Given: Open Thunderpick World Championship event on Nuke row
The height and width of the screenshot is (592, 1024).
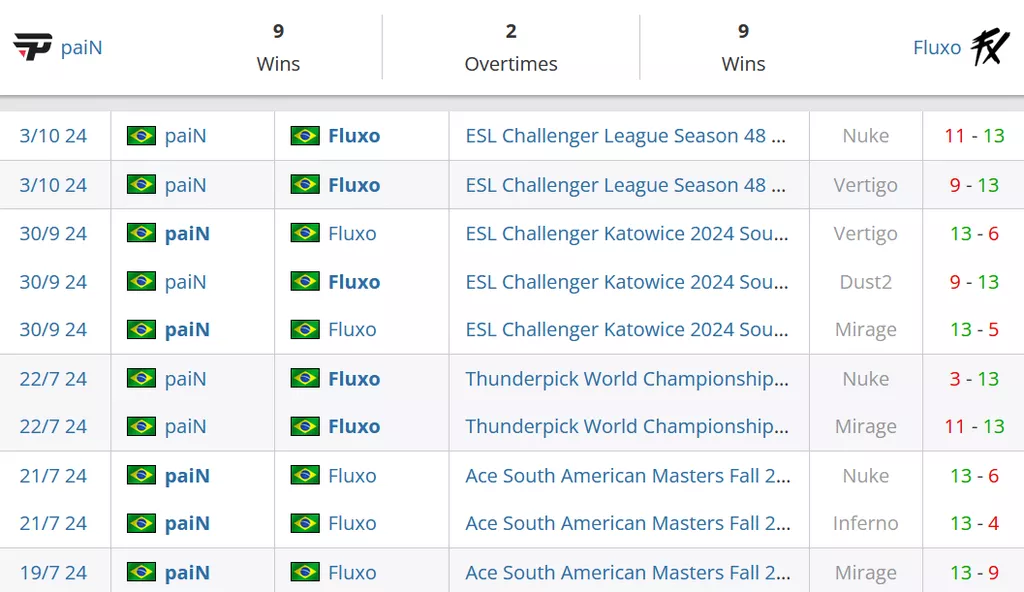Looking at the screenshot, I should click(625, 379).
